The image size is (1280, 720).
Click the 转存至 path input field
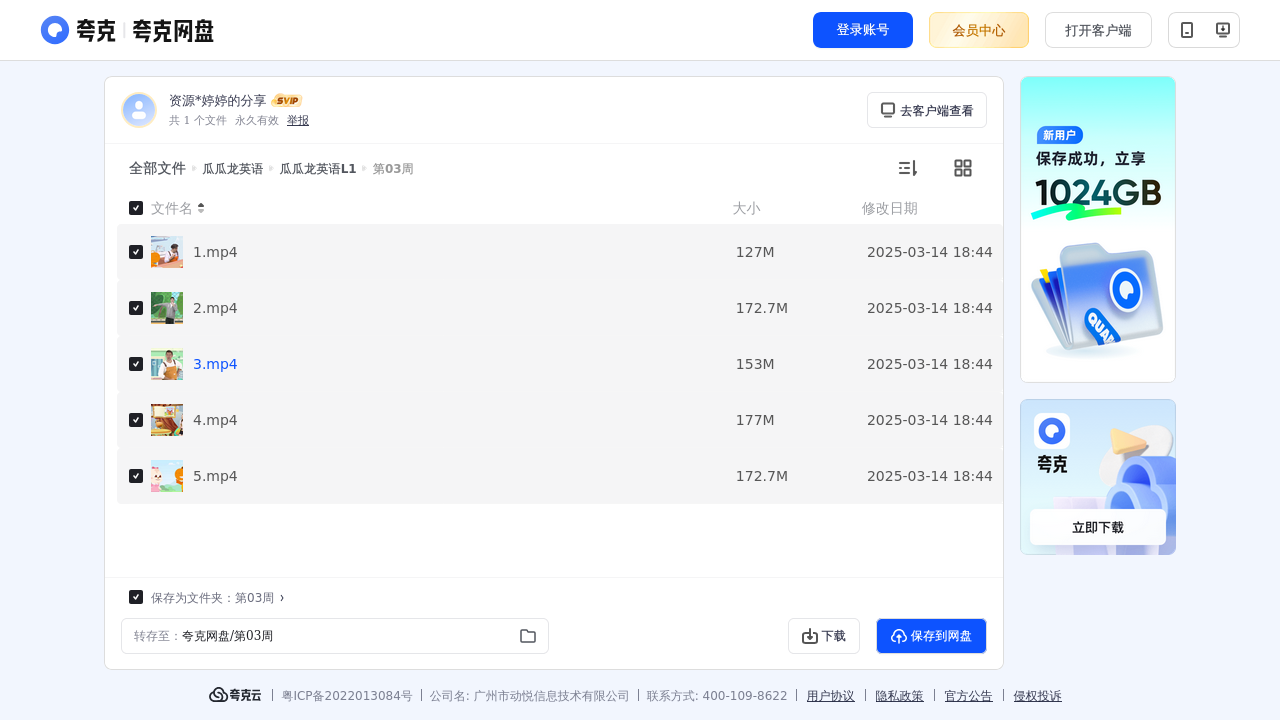[335, 636]
